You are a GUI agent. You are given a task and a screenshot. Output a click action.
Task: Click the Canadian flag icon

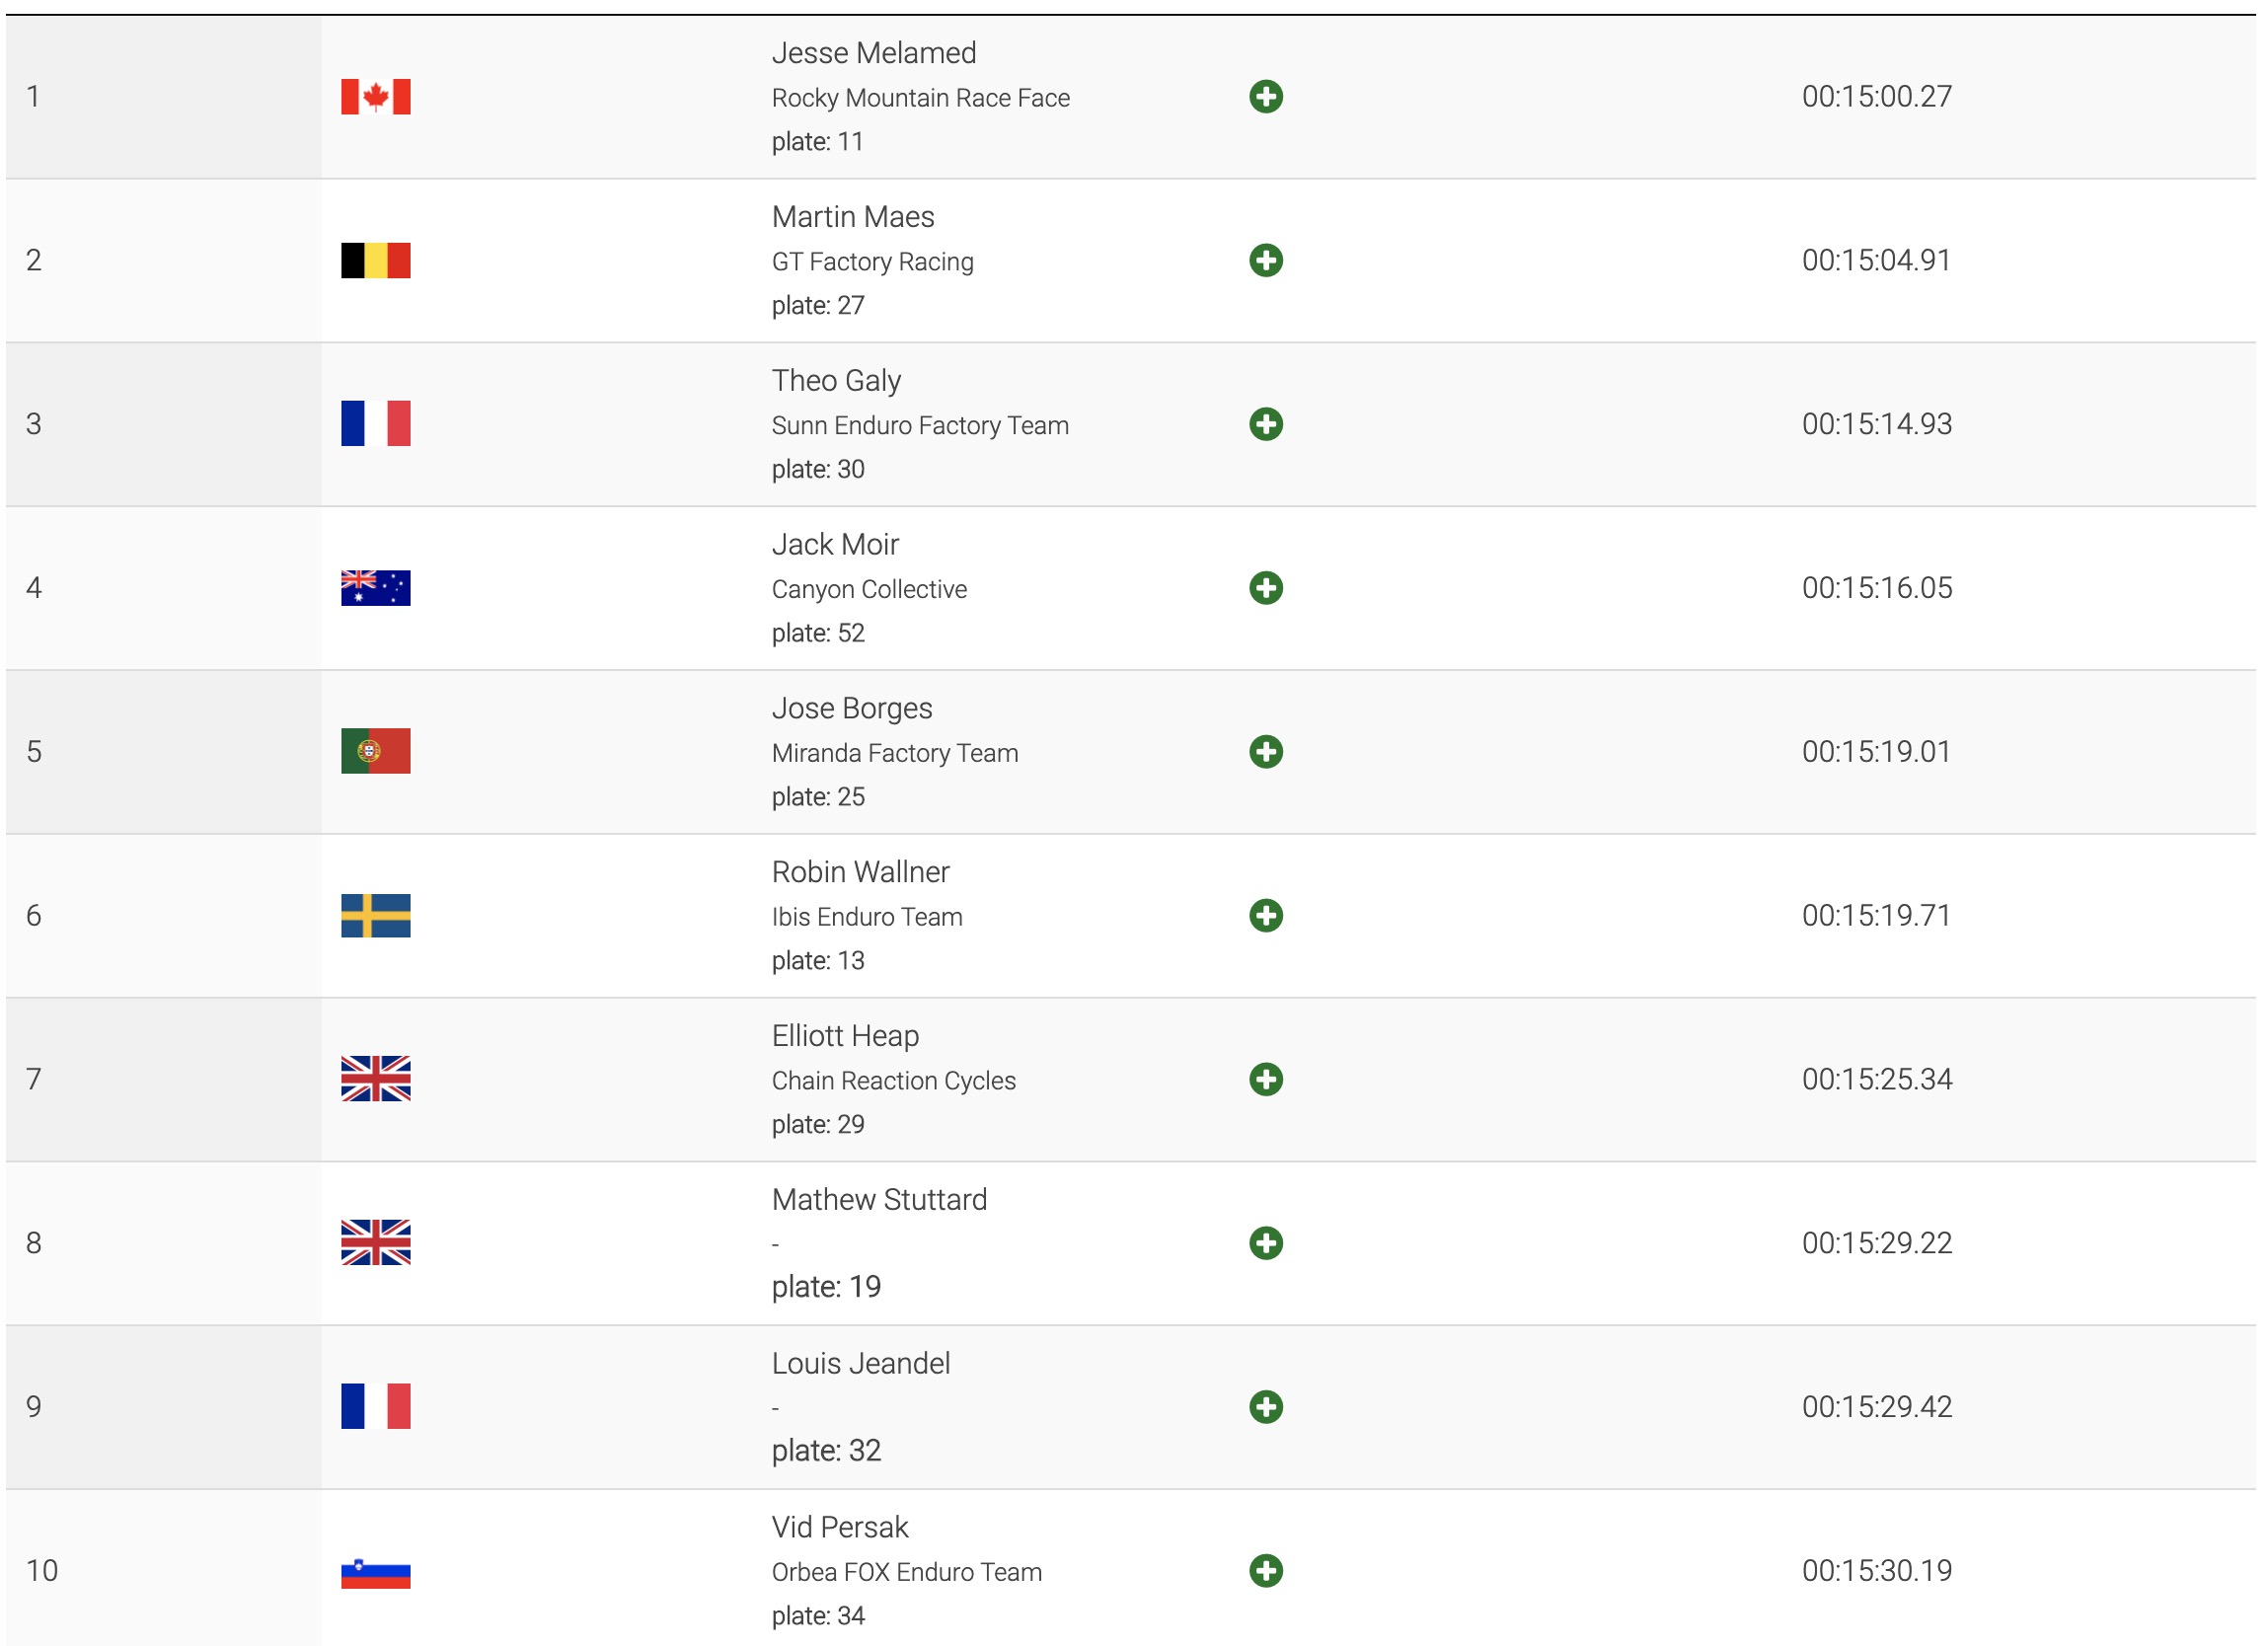tap(375, 97)
